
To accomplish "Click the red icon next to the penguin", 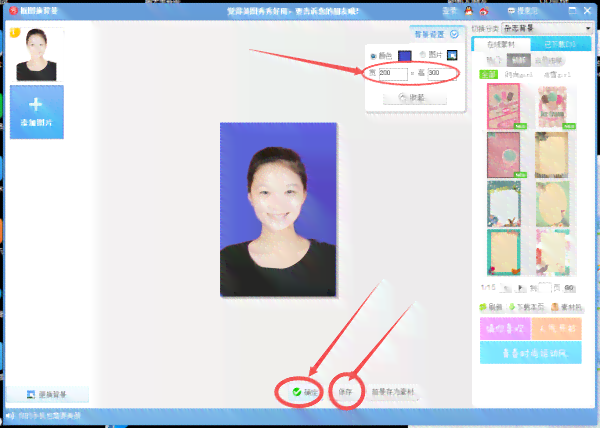I will click(x=484, y=11).
